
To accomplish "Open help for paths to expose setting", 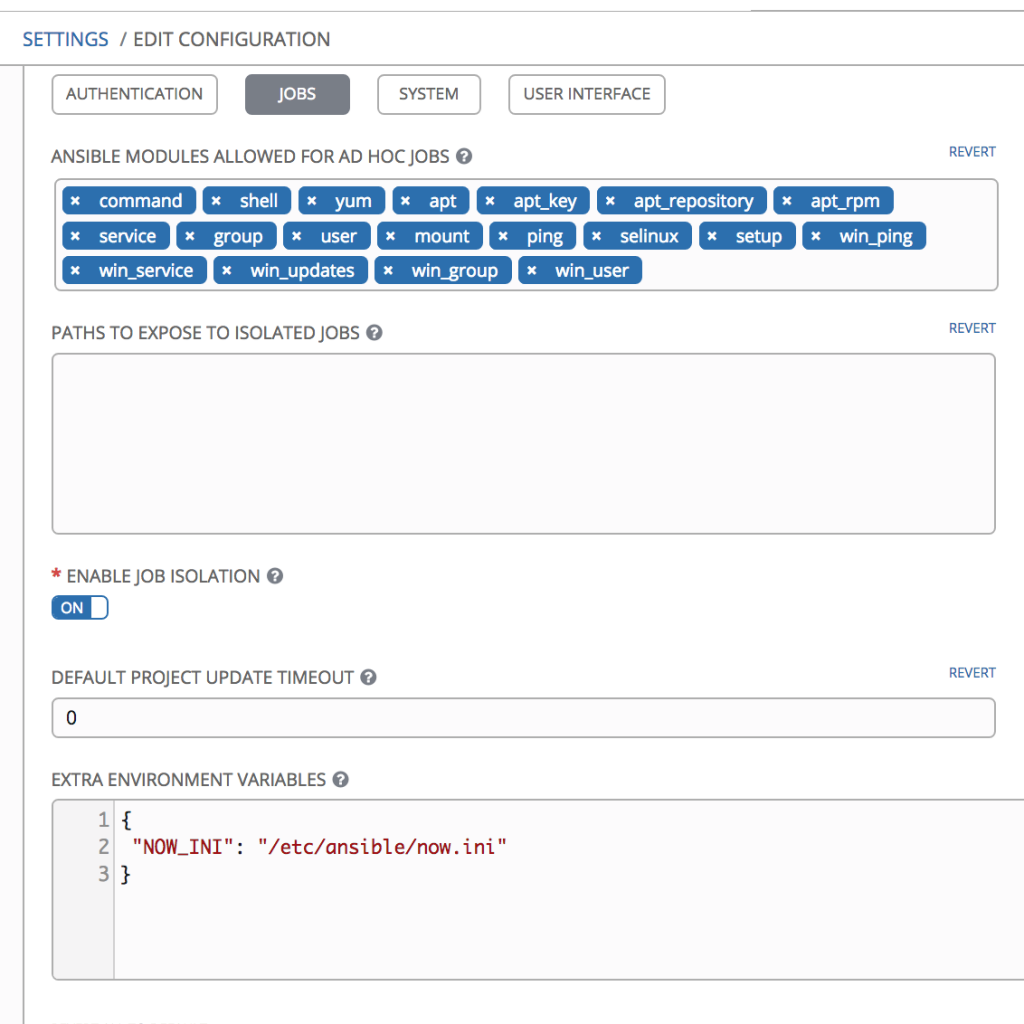I will 374,332.
